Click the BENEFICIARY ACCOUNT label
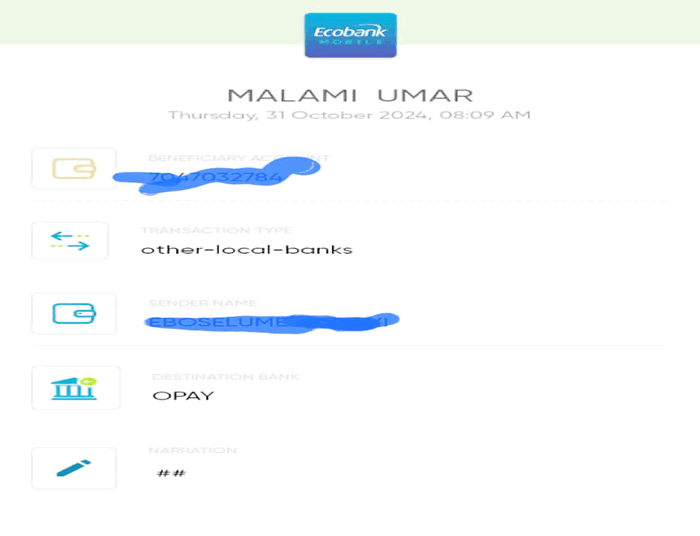This screenshot has height=536, width=700. tap(239, 158)
